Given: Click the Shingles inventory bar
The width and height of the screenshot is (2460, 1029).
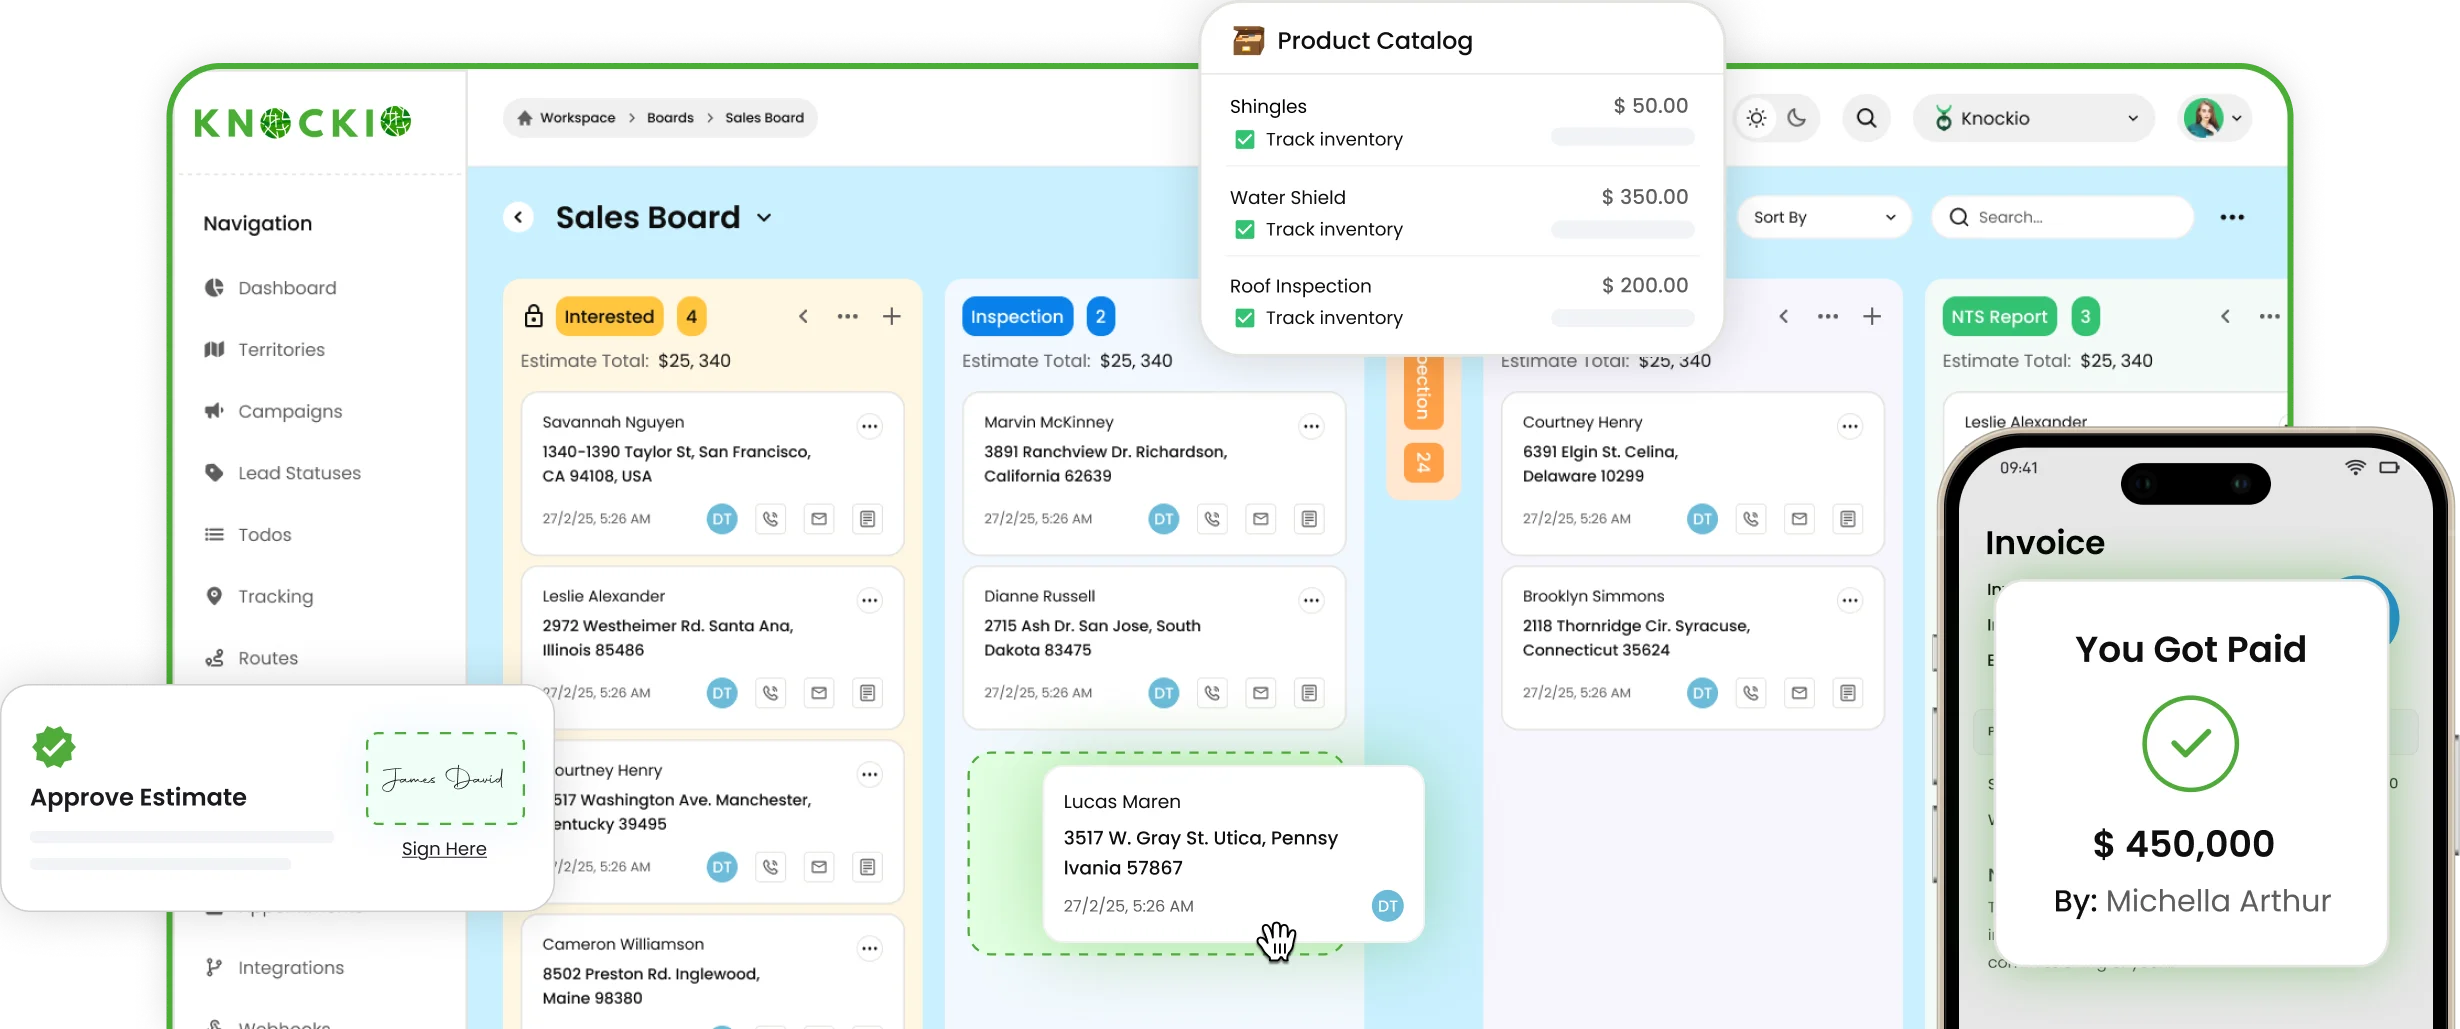Looking at the screenshot, I should point(1622,137).
